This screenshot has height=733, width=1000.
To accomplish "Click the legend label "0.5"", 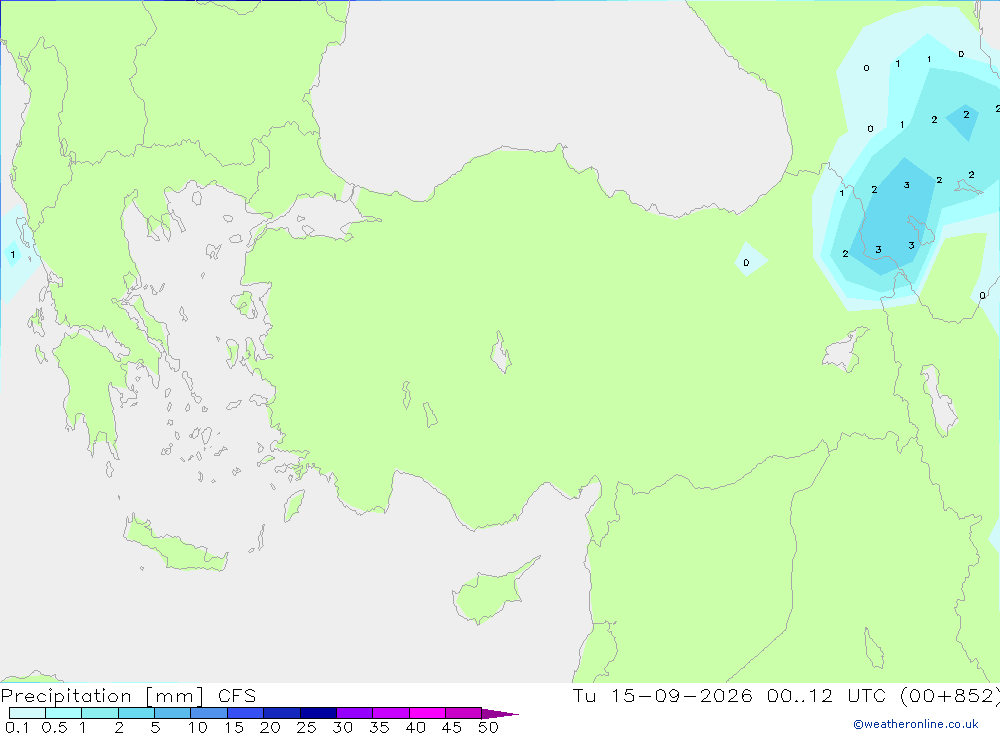I will 54,727.
